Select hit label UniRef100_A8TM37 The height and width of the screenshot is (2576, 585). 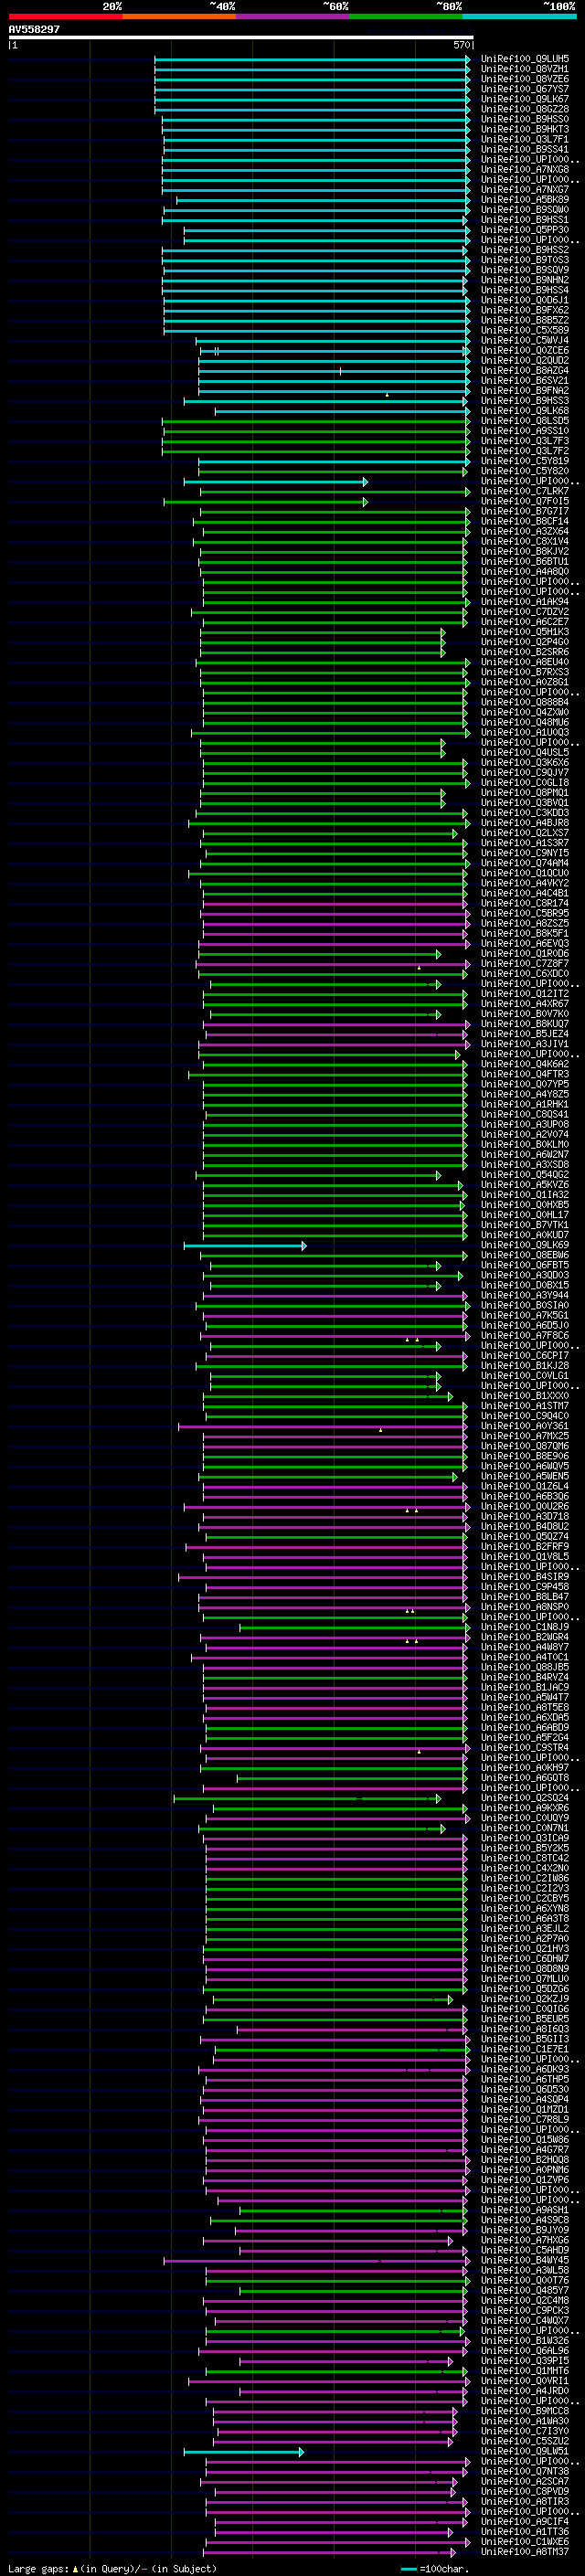tap(525, 2551)
